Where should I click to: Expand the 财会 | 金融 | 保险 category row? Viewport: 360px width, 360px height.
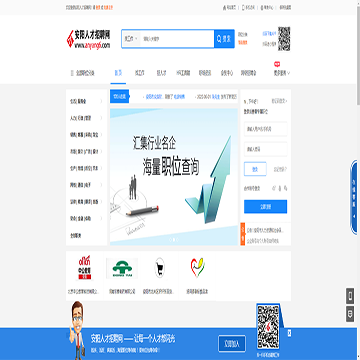[x=87, y=218]
